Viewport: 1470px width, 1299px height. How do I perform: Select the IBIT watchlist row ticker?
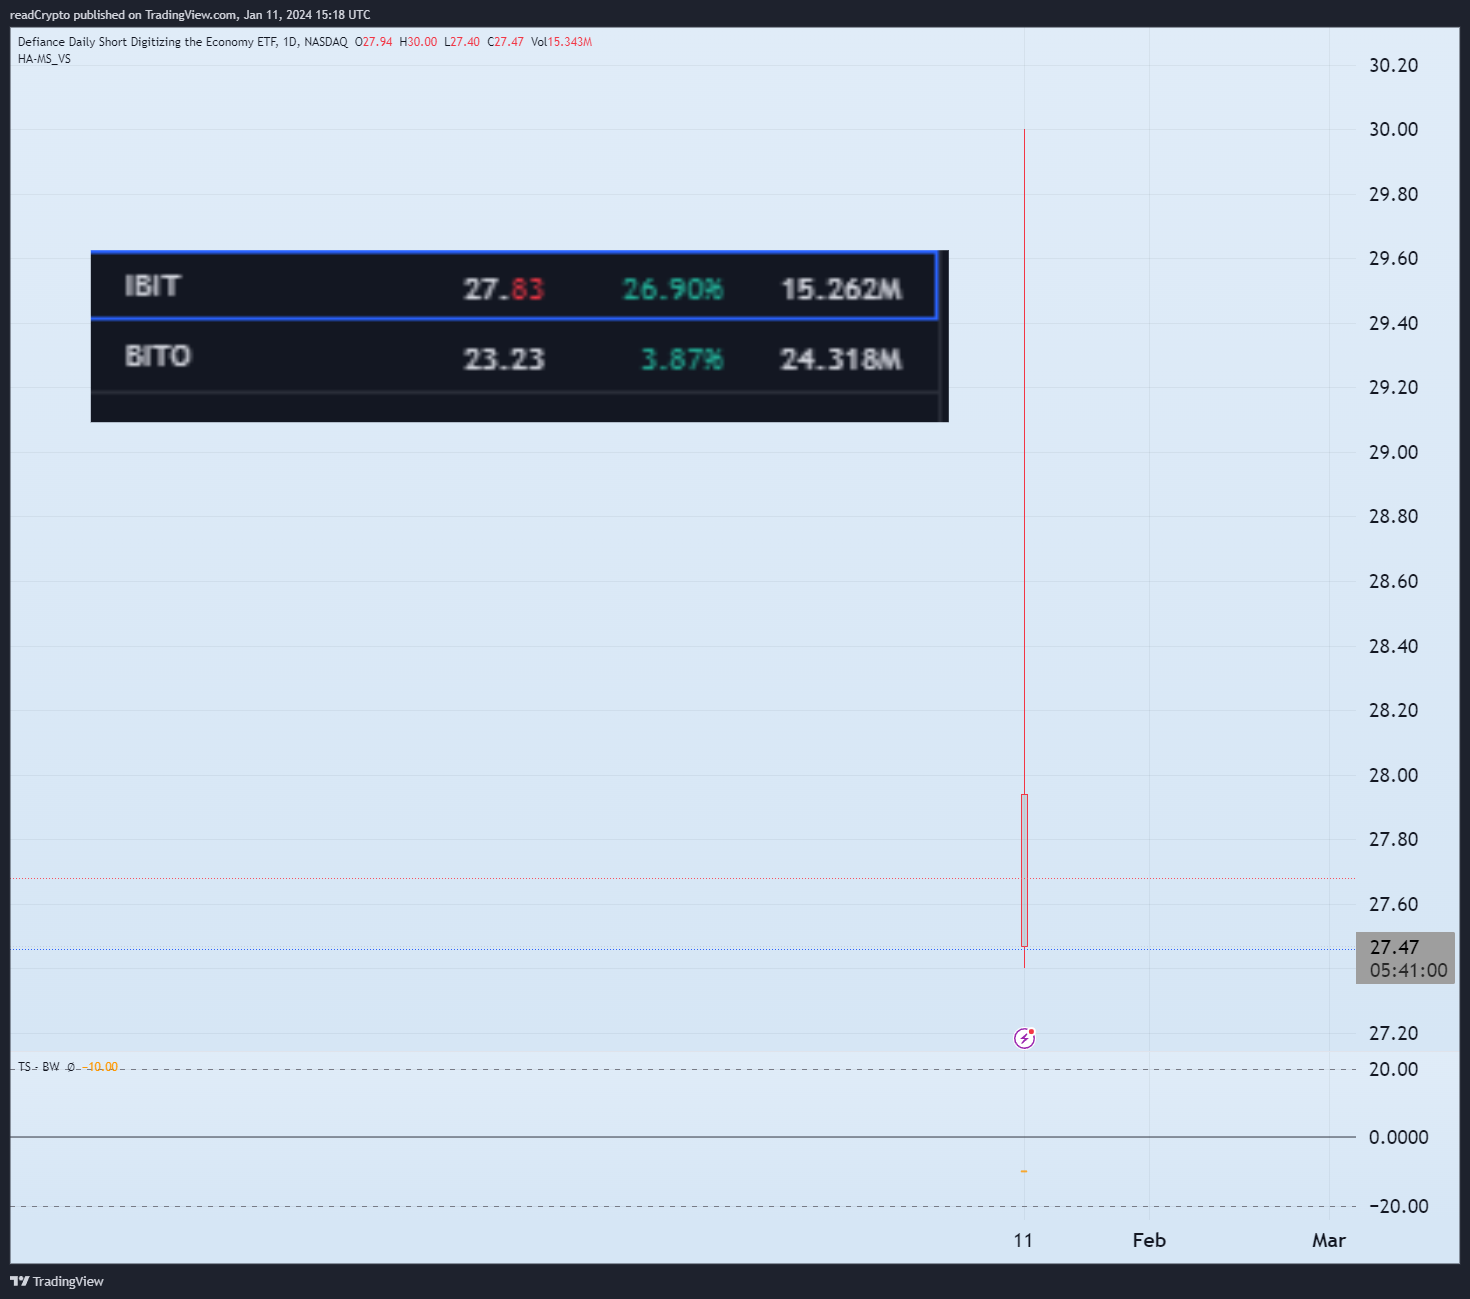153,286
